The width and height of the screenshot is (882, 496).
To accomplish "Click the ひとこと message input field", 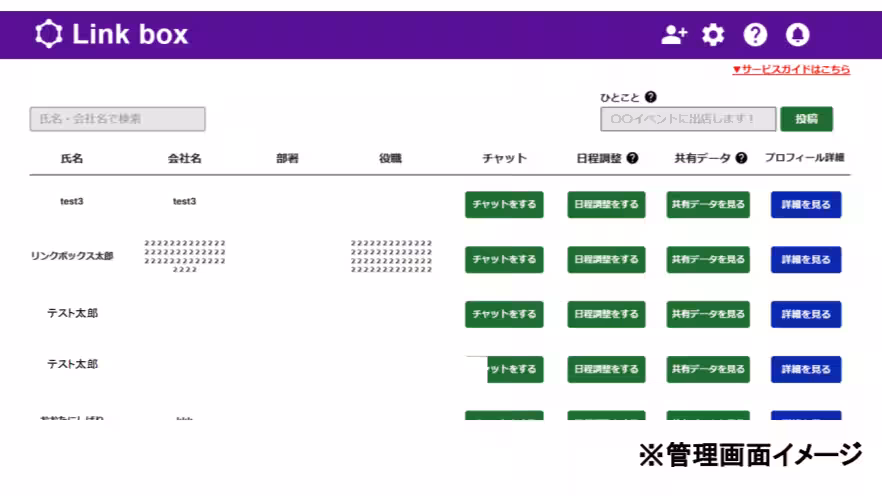I will coord(688,119).
